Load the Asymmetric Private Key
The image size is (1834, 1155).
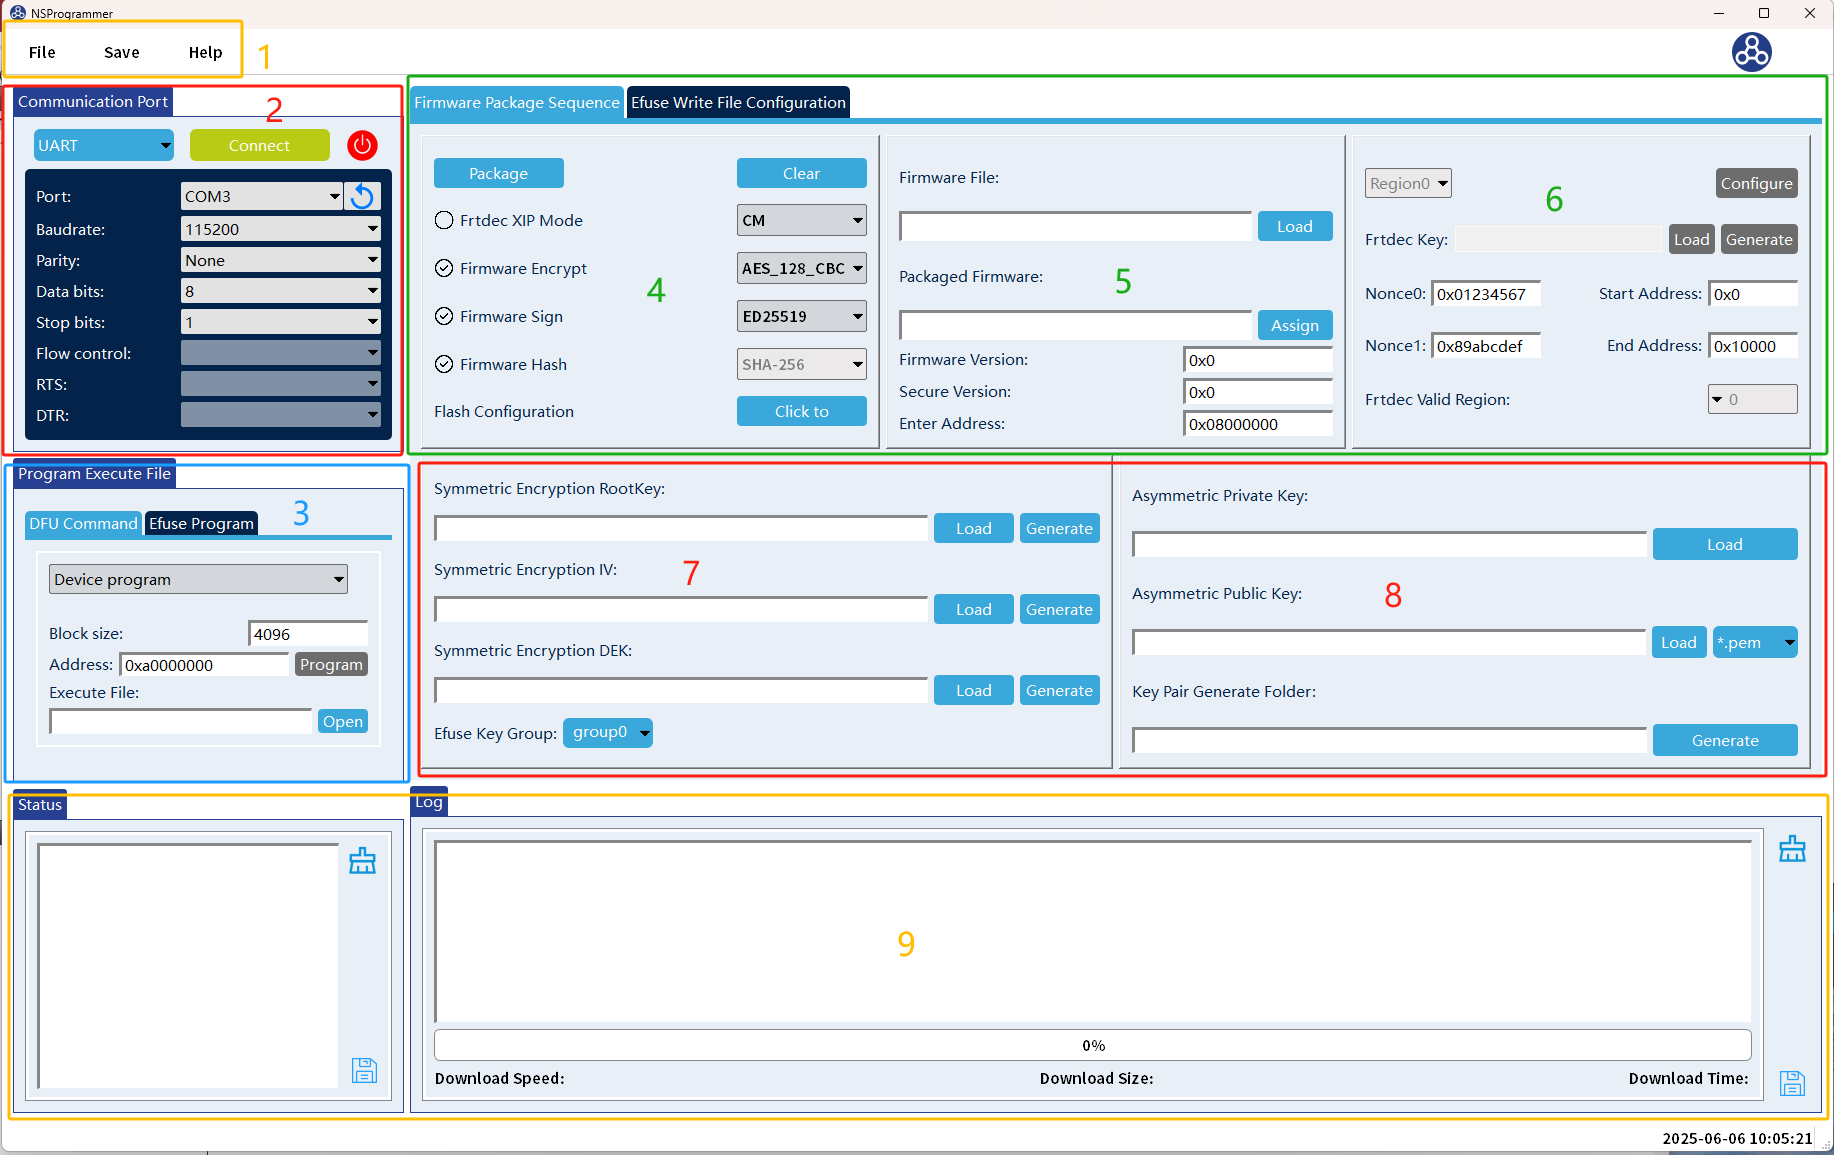pyautogui.click(x=1725, y=544)
